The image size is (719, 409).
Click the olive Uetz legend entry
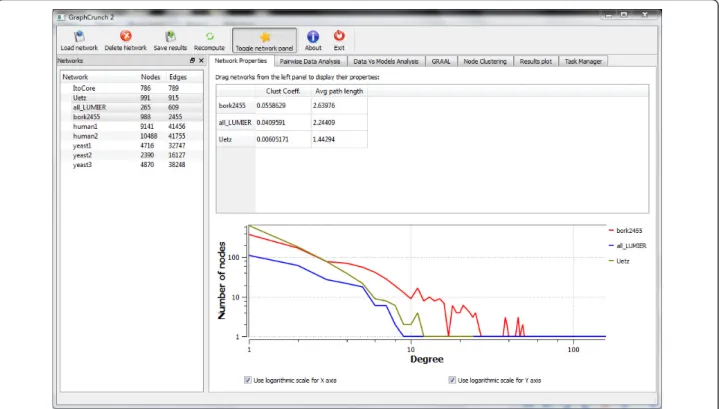pos(619,261)
